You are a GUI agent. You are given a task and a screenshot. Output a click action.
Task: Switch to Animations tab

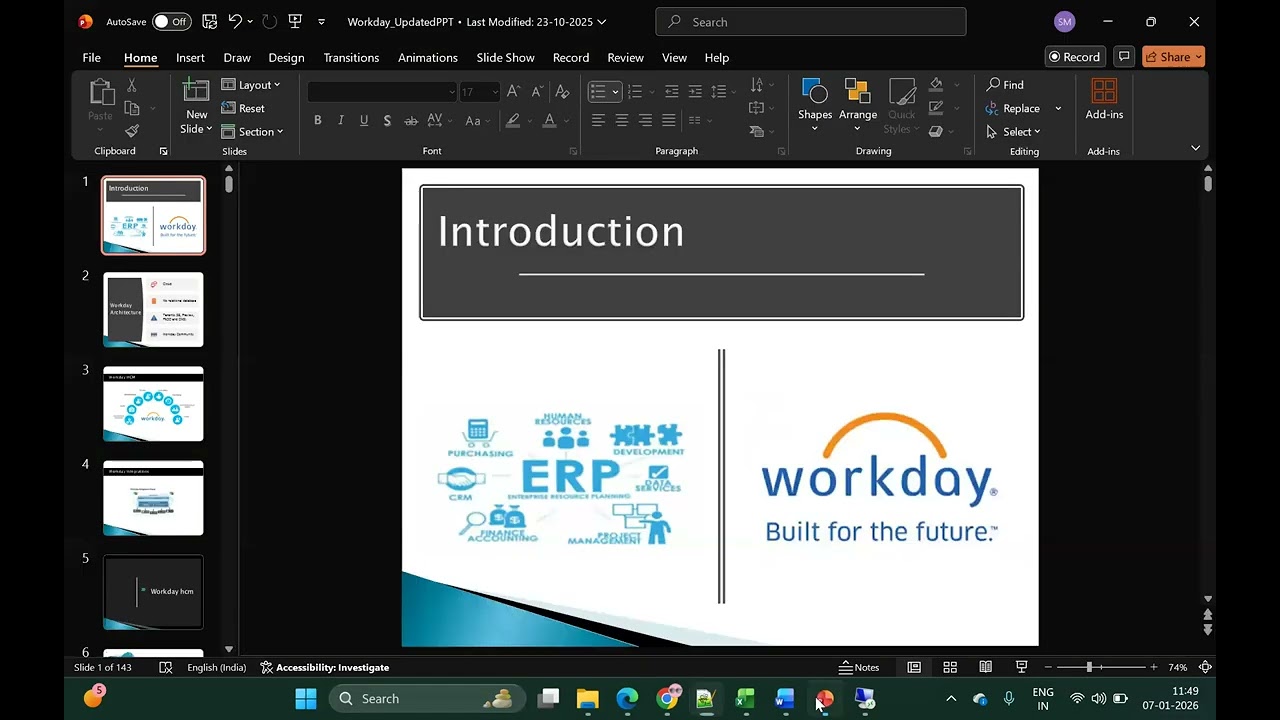pos(428,57)
